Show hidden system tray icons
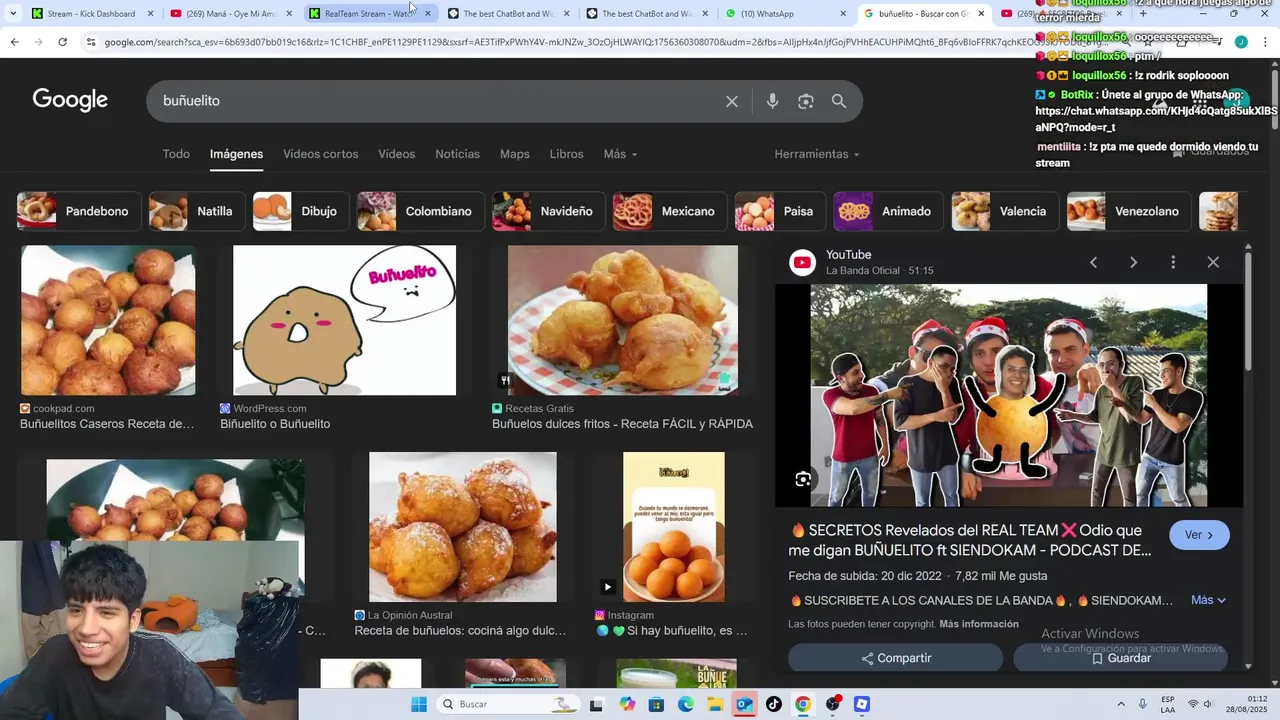 1121,704
